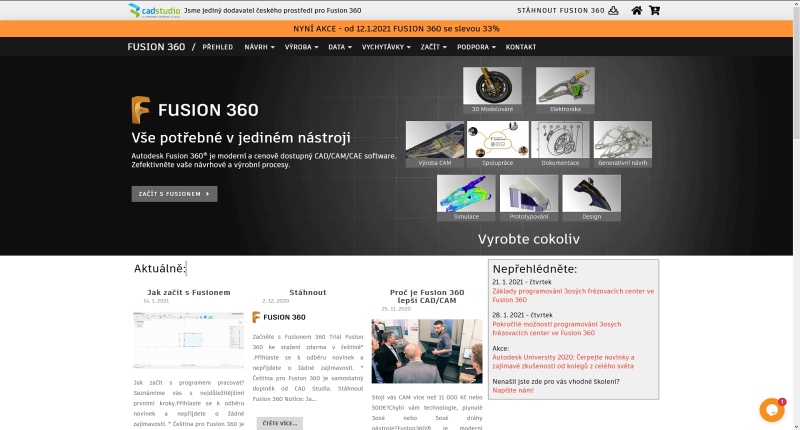Open the Generativní návrh tile
The width and height of the screenshot is (800, 430).
click(x=623, y=144)
